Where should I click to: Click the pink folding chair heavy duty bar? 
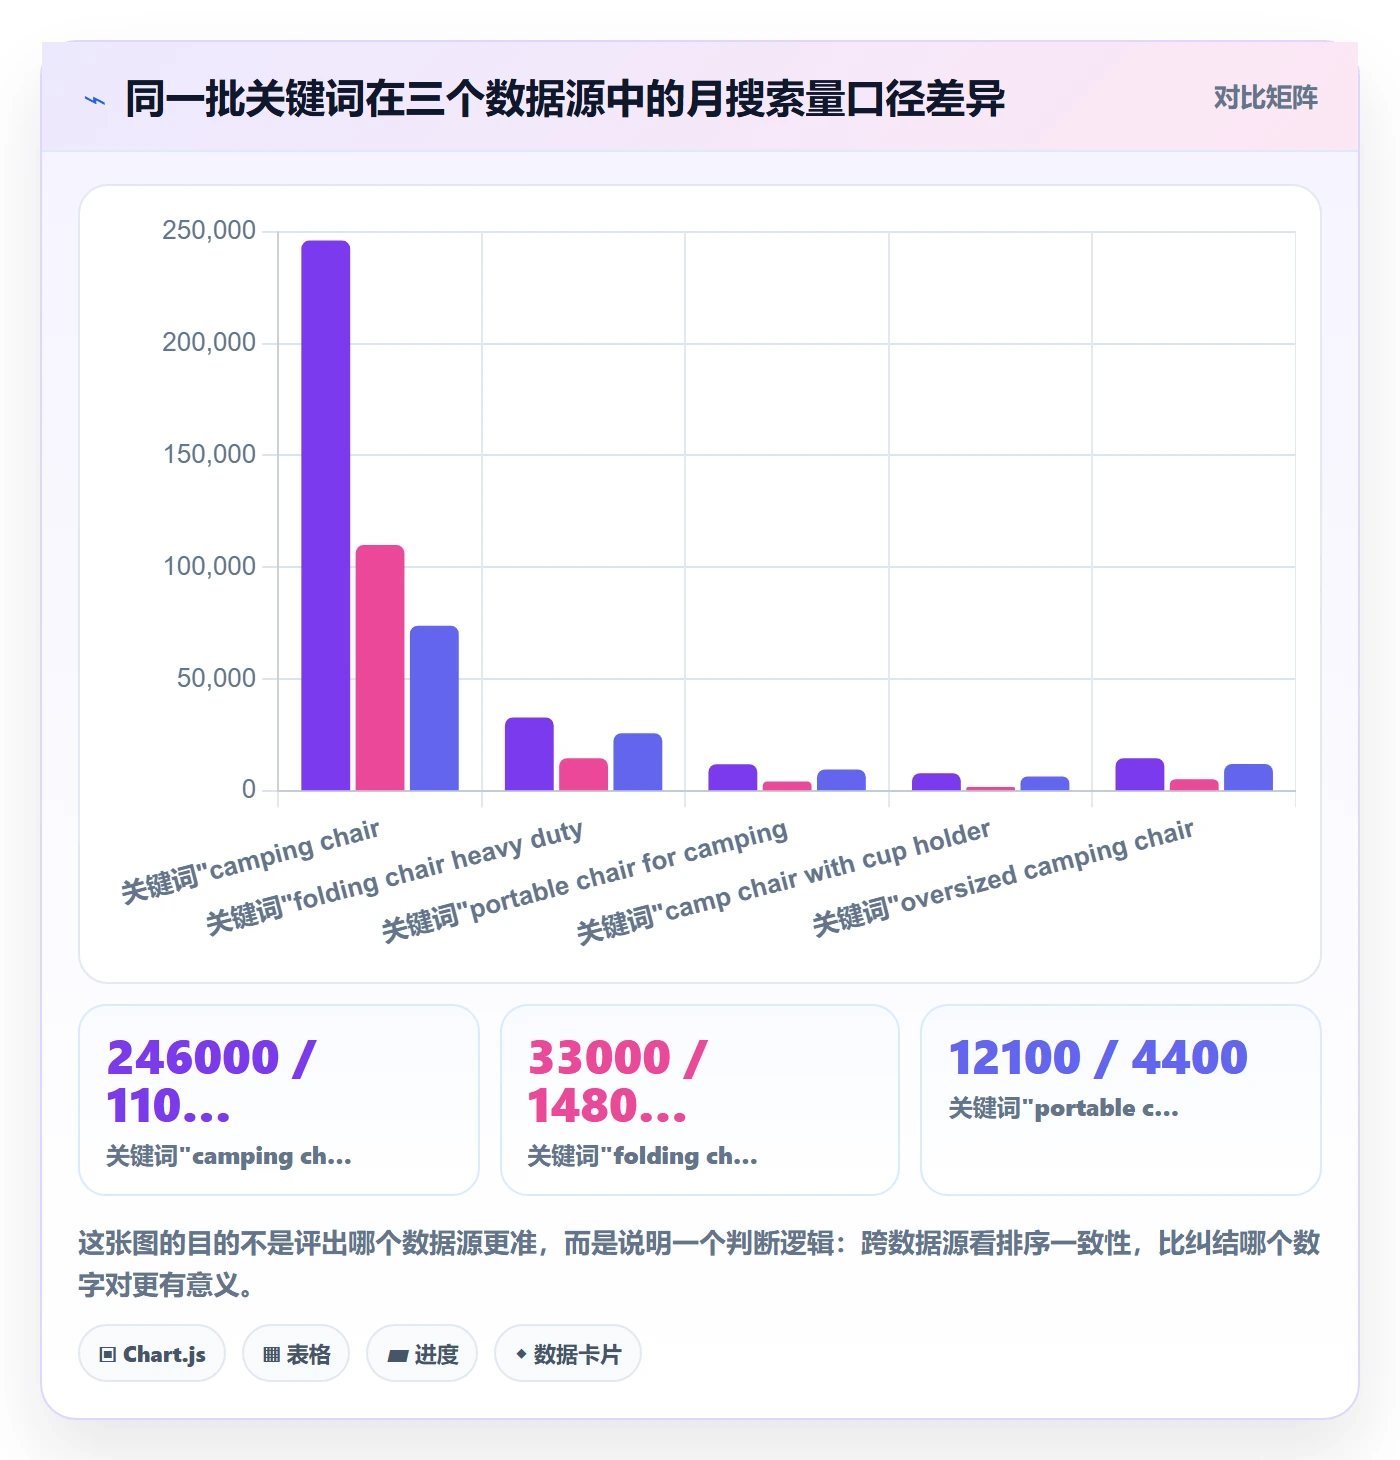tap(583, 775)
